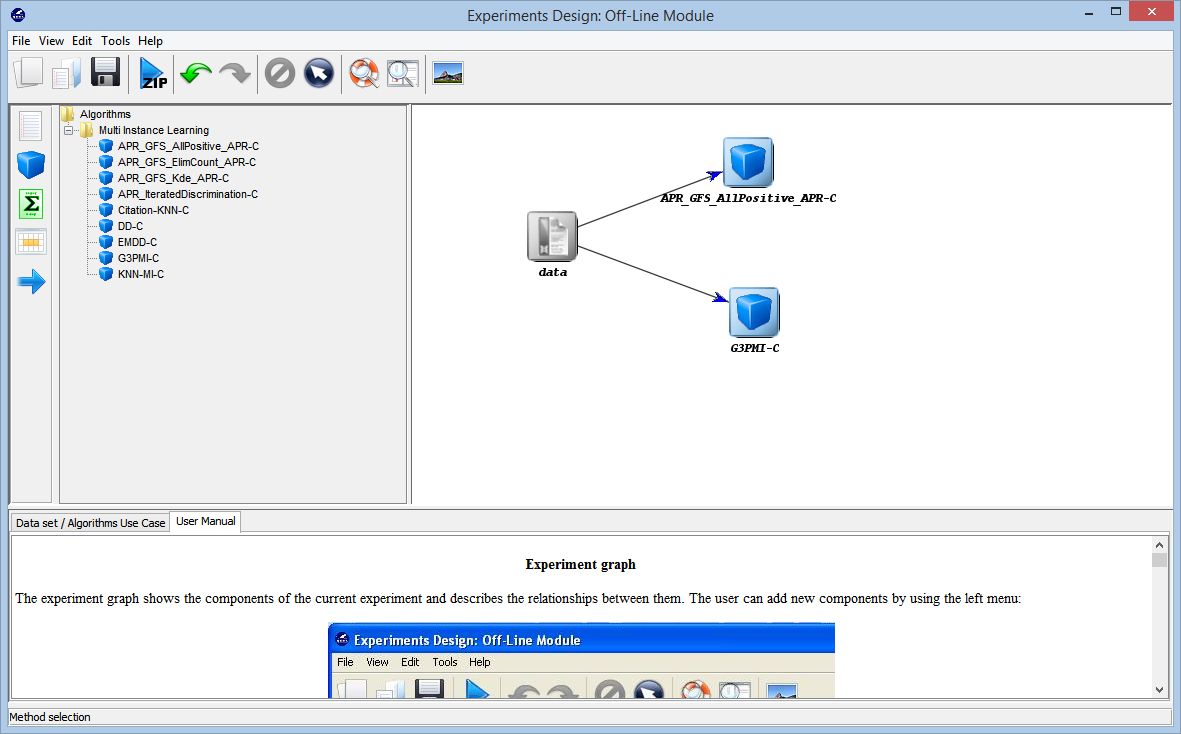The height and width of the screenshot is (734, 1181).
Task: Click the gray Stop/Cancel circle icon
Action: coord(280,74)
